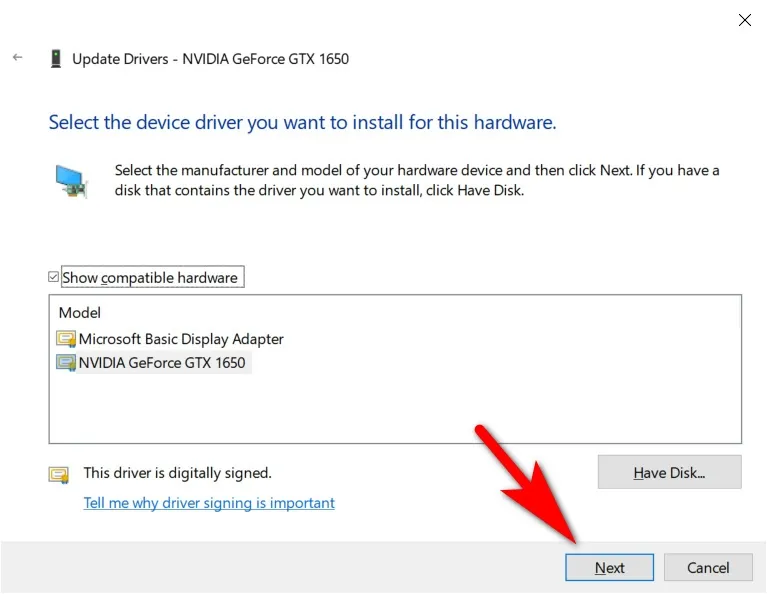Image resolution: width=767 pixels, height=594 pixels.
Task: Click the Update Drivers title text
Action: pos(210,59)
